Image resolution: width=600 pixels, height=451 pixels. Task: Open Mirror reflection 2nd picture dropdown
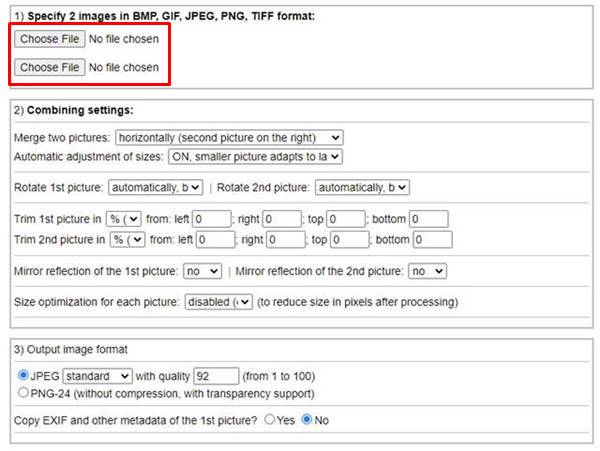point(427,271)
